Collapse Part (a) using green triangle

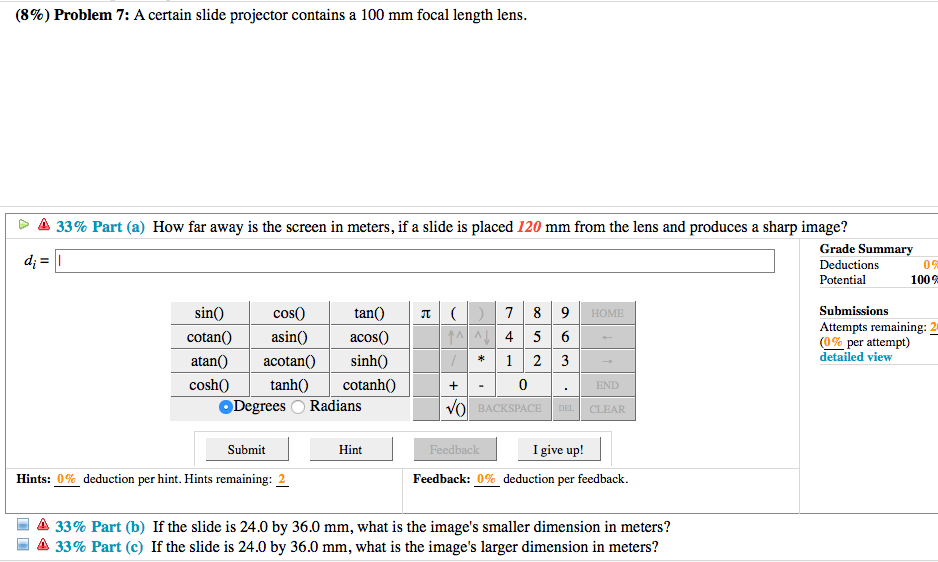click(24, 226)
